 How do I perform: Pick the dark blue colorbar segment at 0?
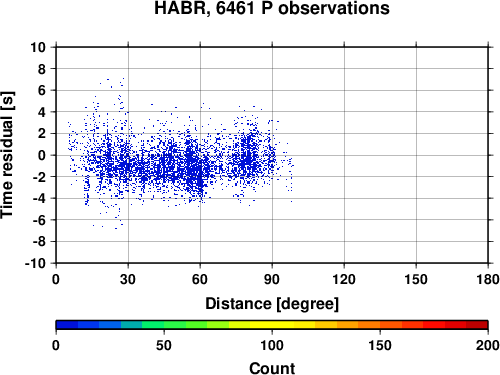click(67, 325)
